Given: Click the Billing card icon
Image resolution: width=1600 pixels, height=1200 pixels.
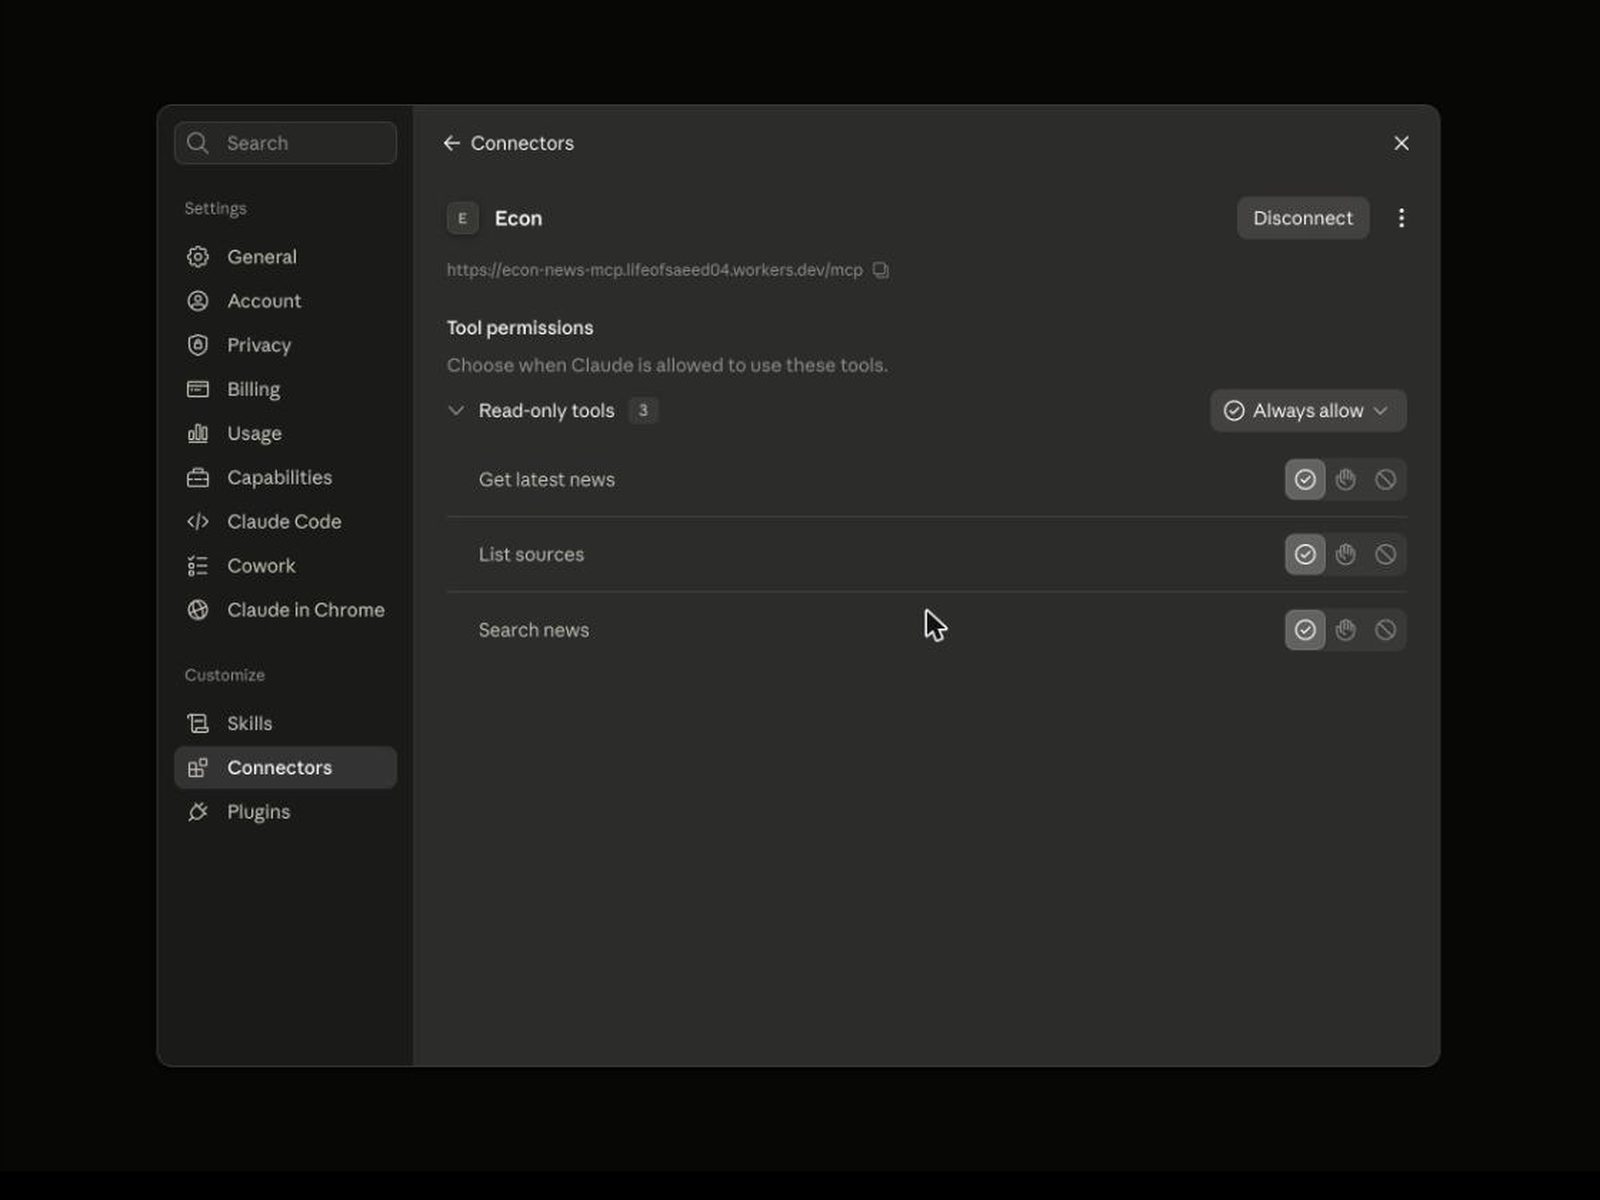Looking at the screenshot, I should (x=198, y=389).
